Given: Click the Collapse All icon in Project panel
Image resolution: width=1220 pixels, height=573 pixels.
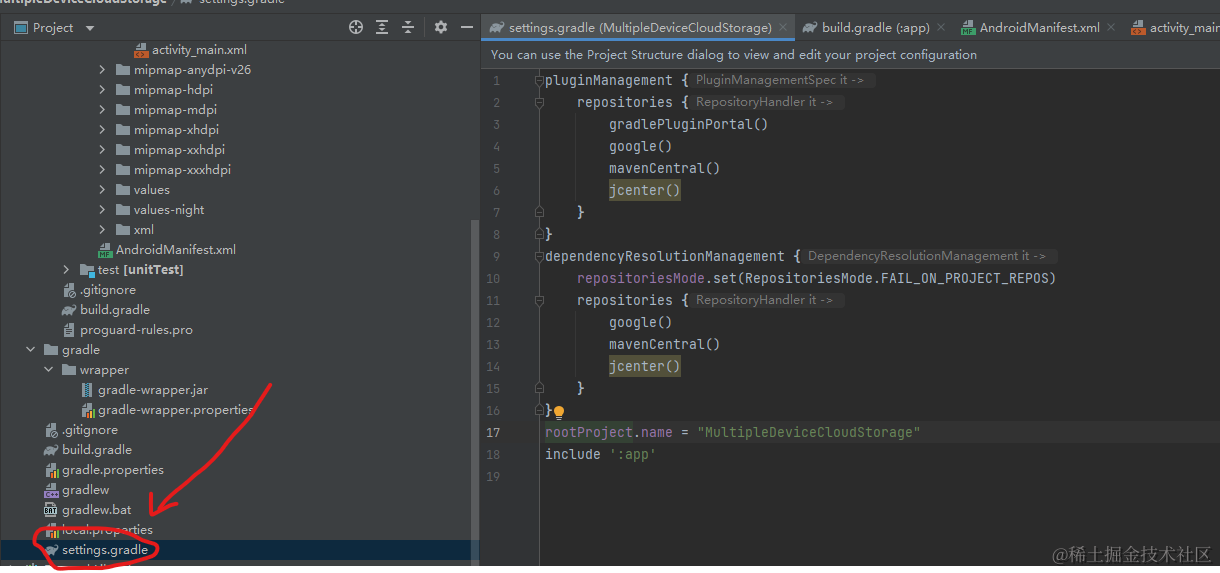Looking at the screenshot, I should 410,28.
